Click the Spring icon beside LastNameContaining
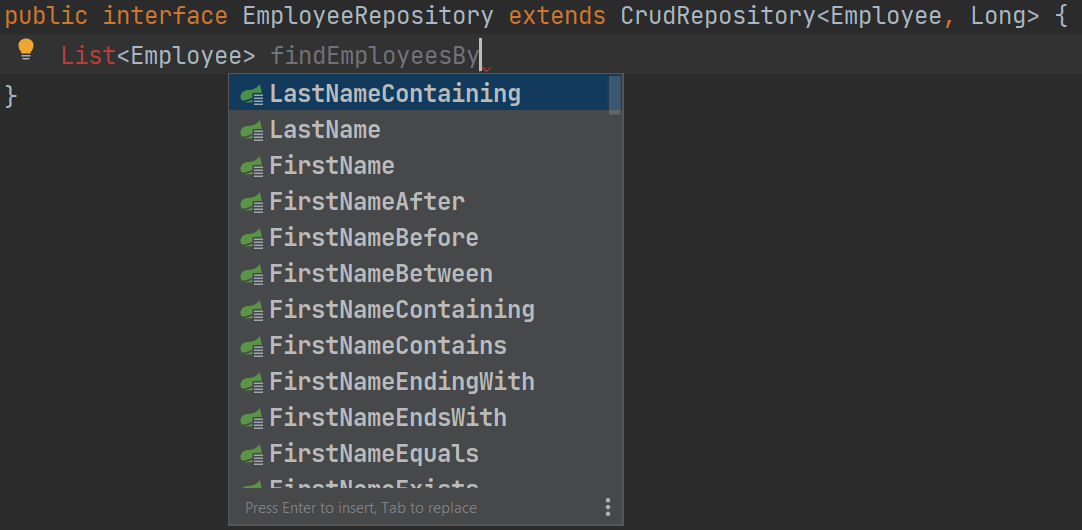 click(252, 94)
